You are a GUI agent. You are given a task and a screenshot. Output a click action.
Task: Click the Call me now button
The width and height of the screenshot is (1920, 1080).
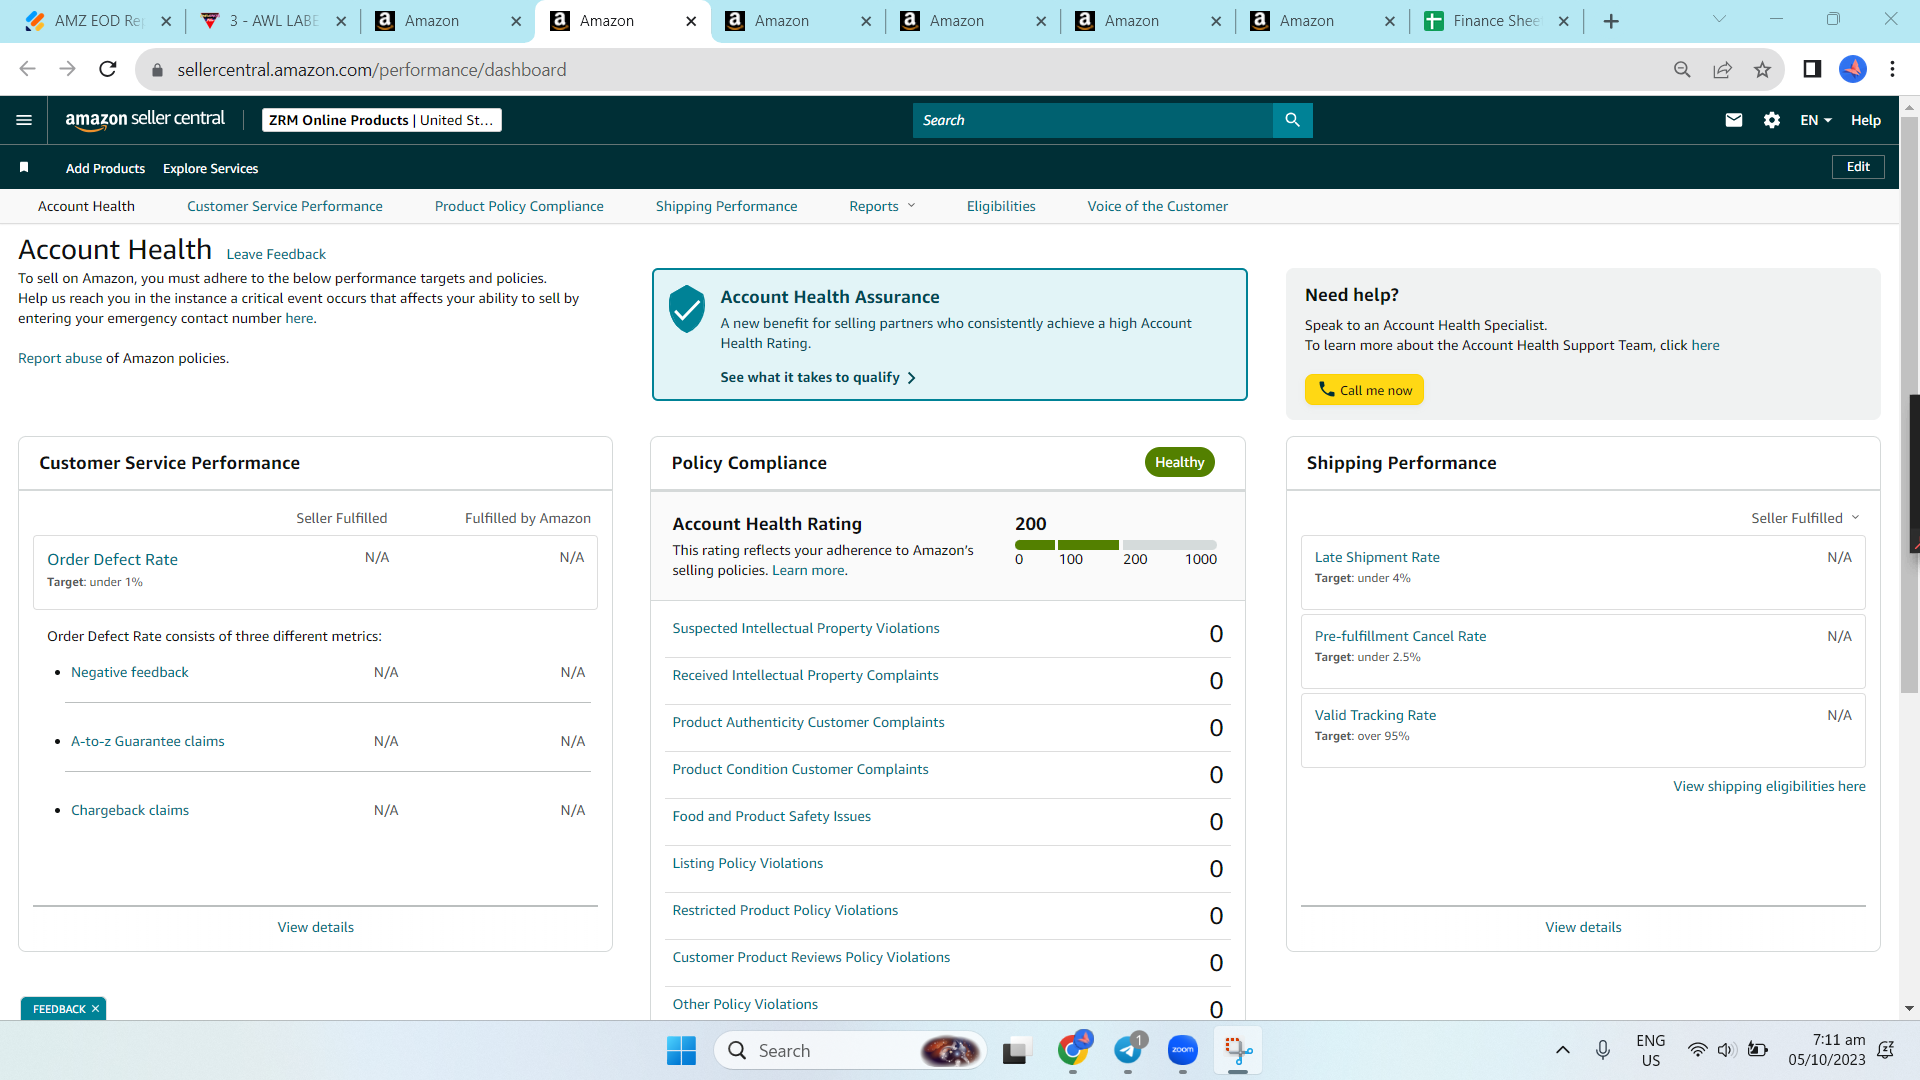pos(1364,390)
